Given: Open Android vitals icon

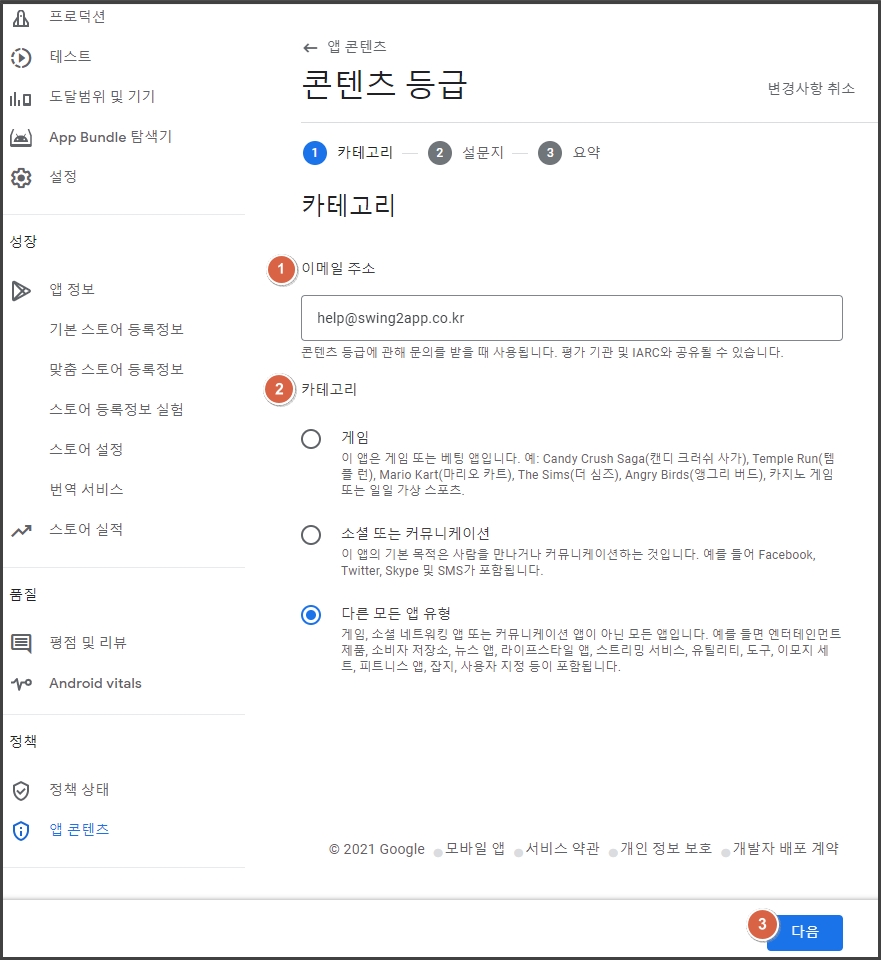Looking at the screenshot, I should [x=21, y=684].
